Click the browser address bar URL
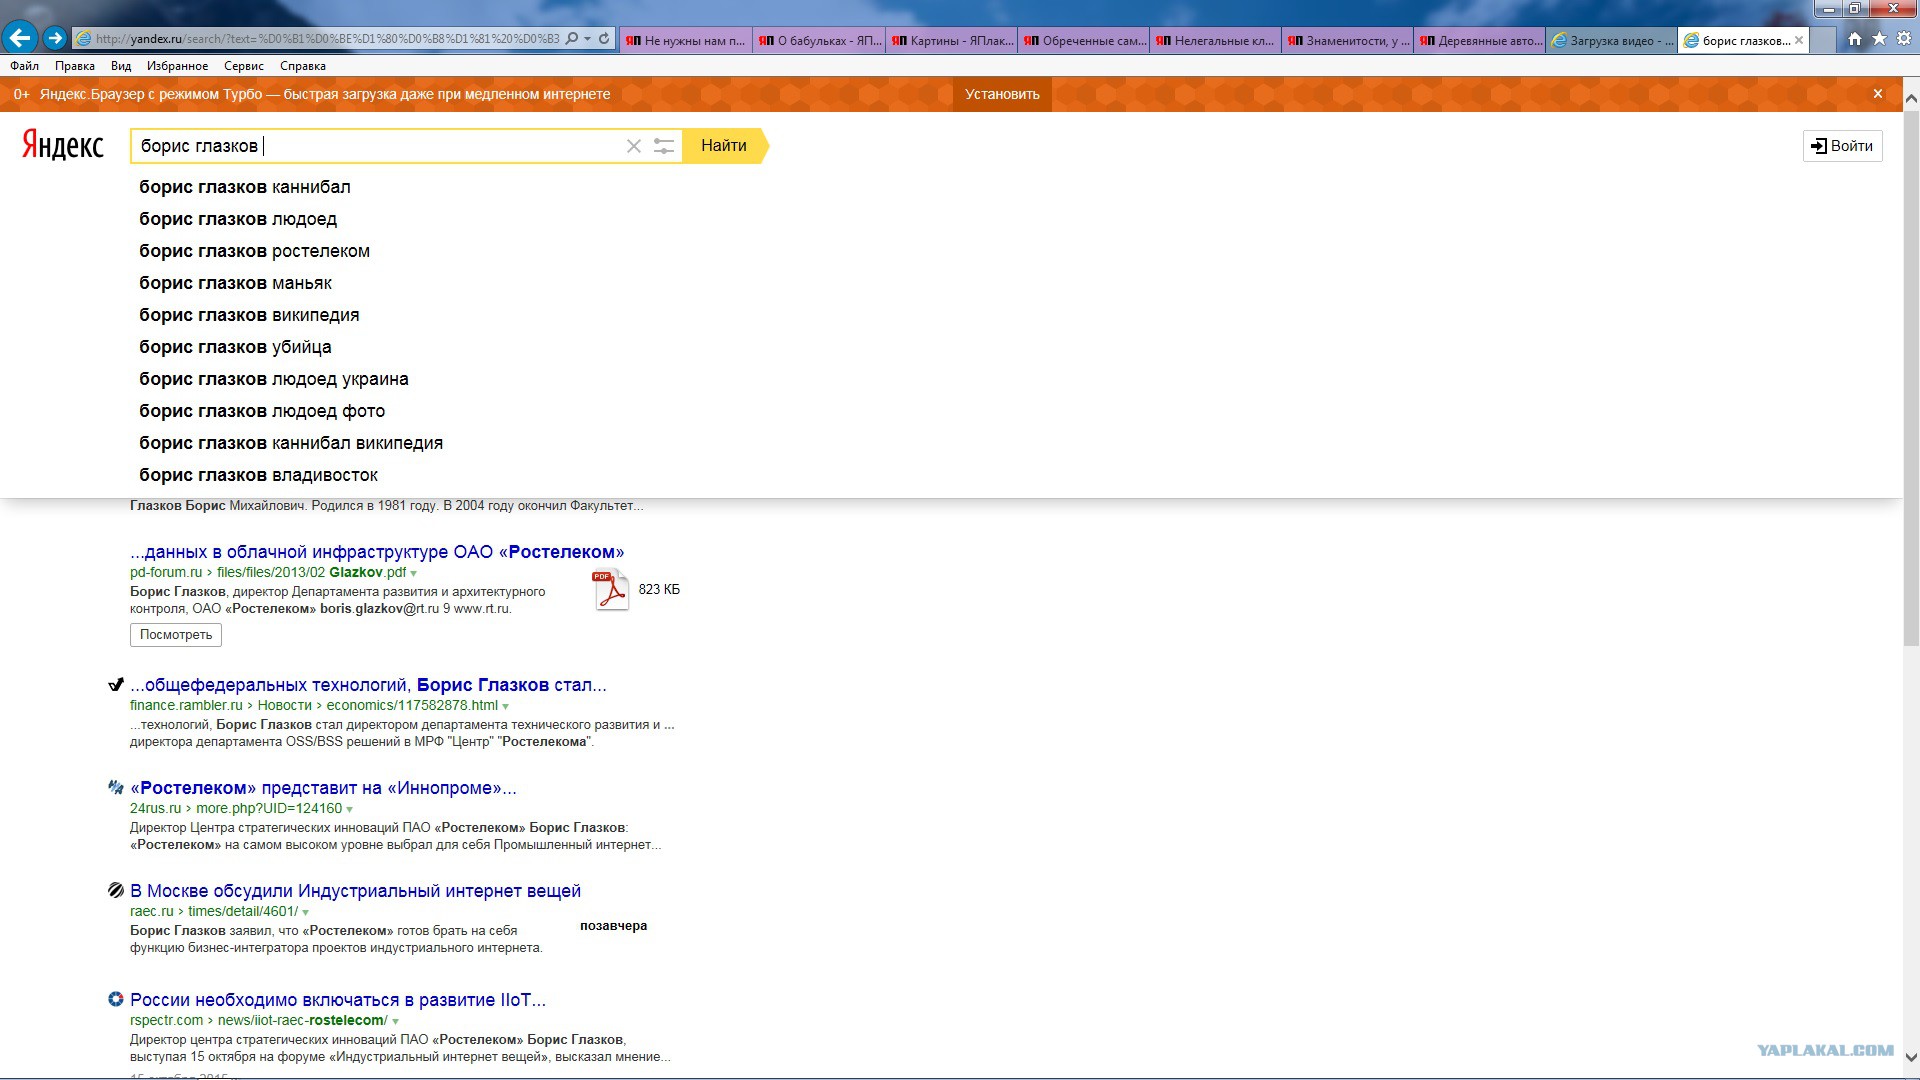Image resolution: width=1920 pixels, height=1080 pixels. tap(327, 39)
